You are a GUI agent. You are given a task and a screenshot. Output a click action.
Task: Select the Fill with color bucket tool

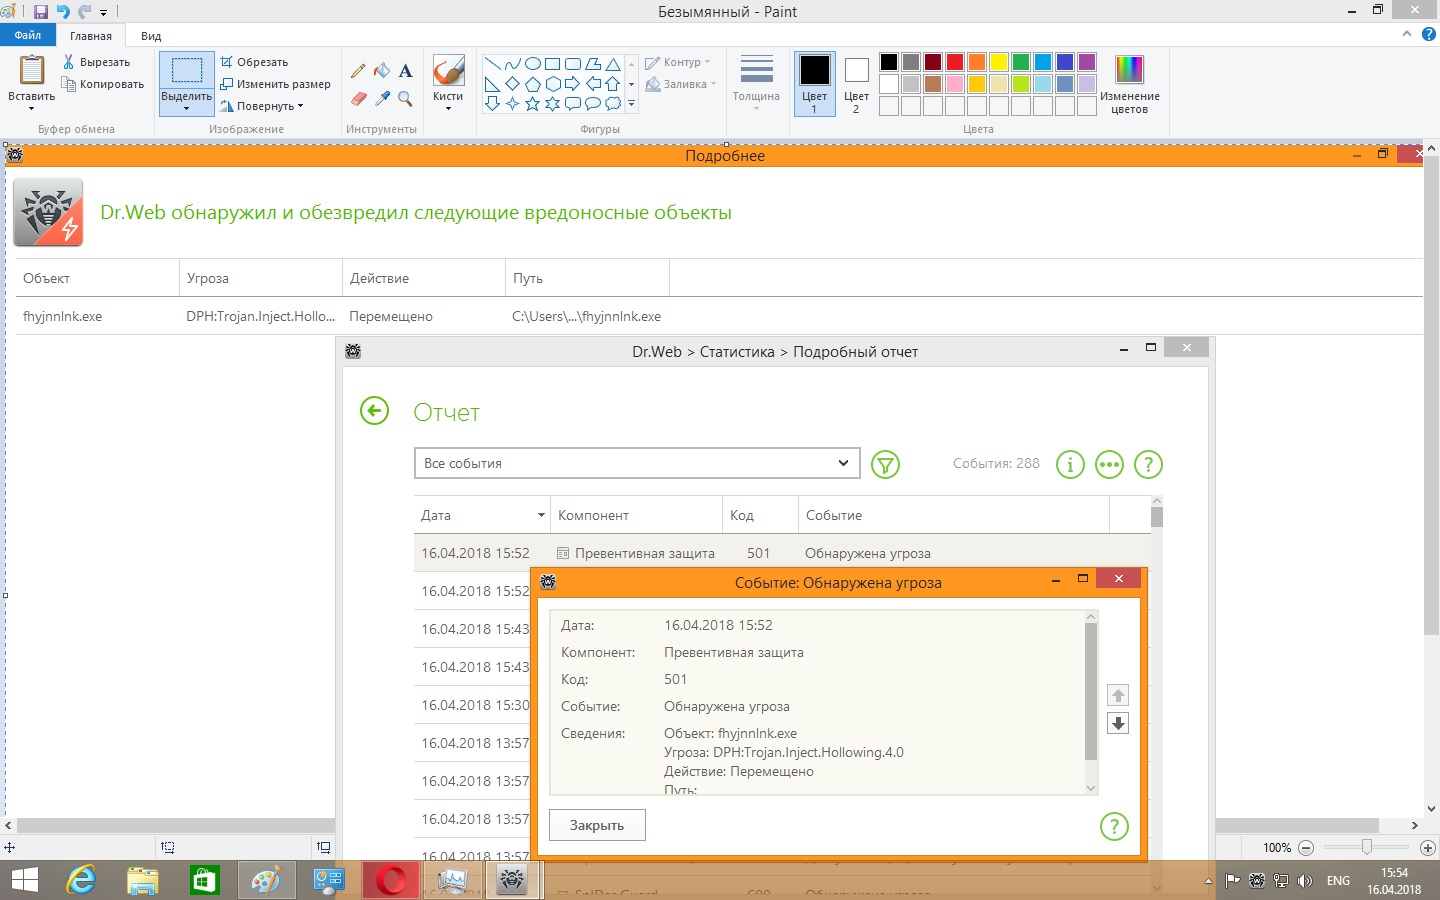coord(382,71)
